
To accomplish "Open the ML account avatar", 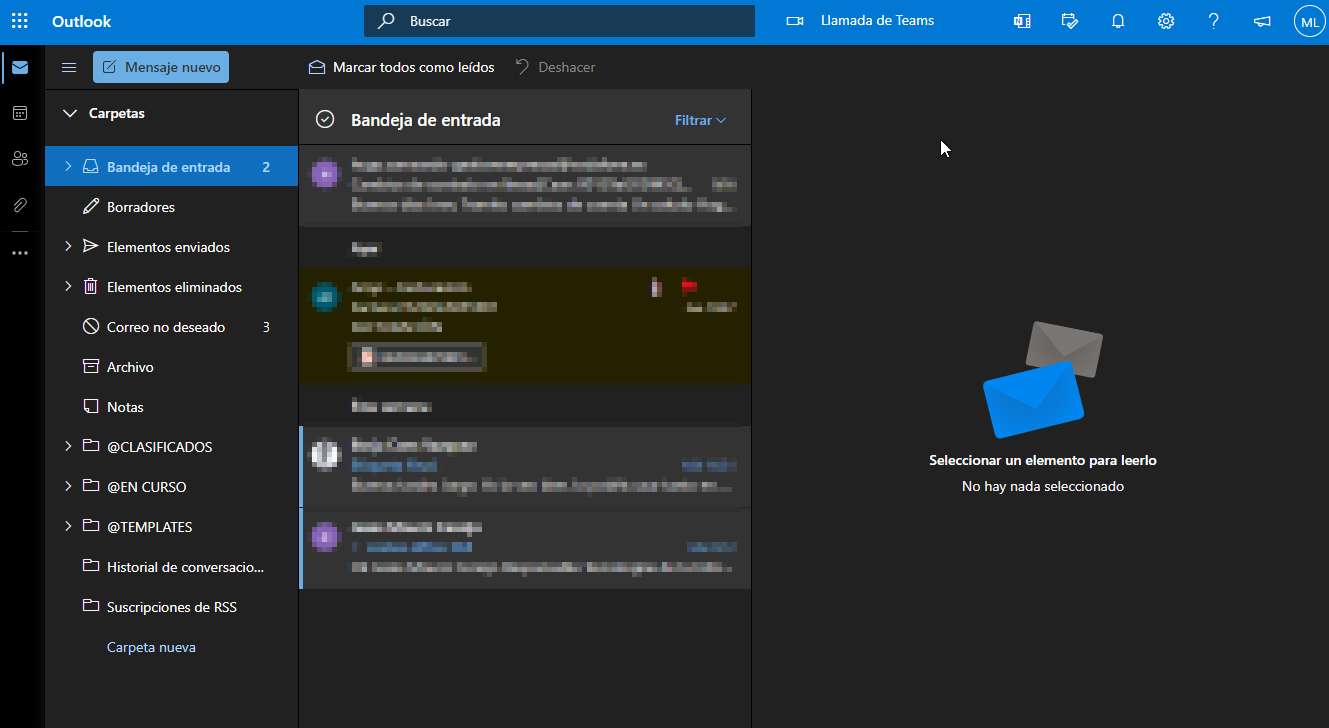I will coord(1309,21).
